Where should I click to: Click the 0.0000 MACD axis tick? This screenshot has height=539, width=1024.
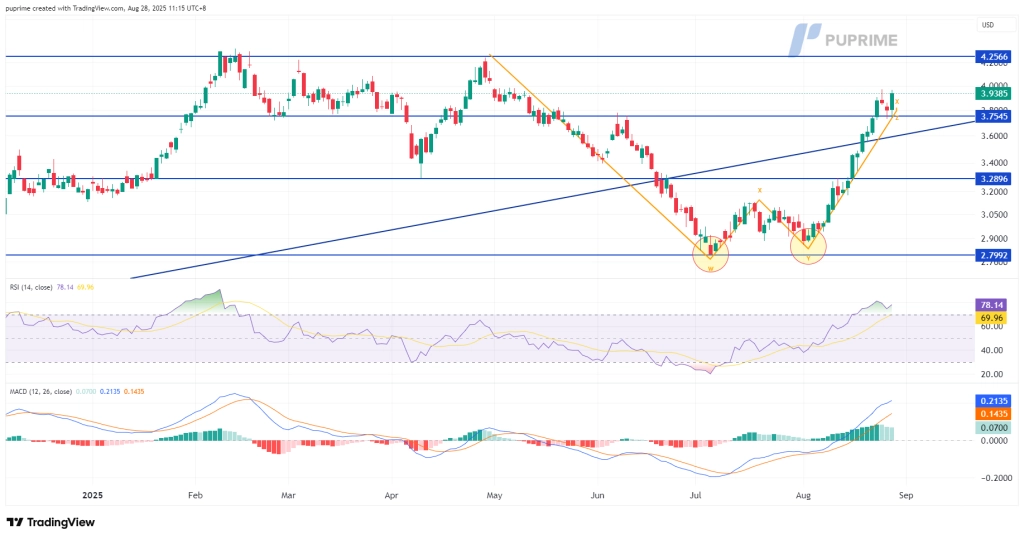(x=993, y=441)
